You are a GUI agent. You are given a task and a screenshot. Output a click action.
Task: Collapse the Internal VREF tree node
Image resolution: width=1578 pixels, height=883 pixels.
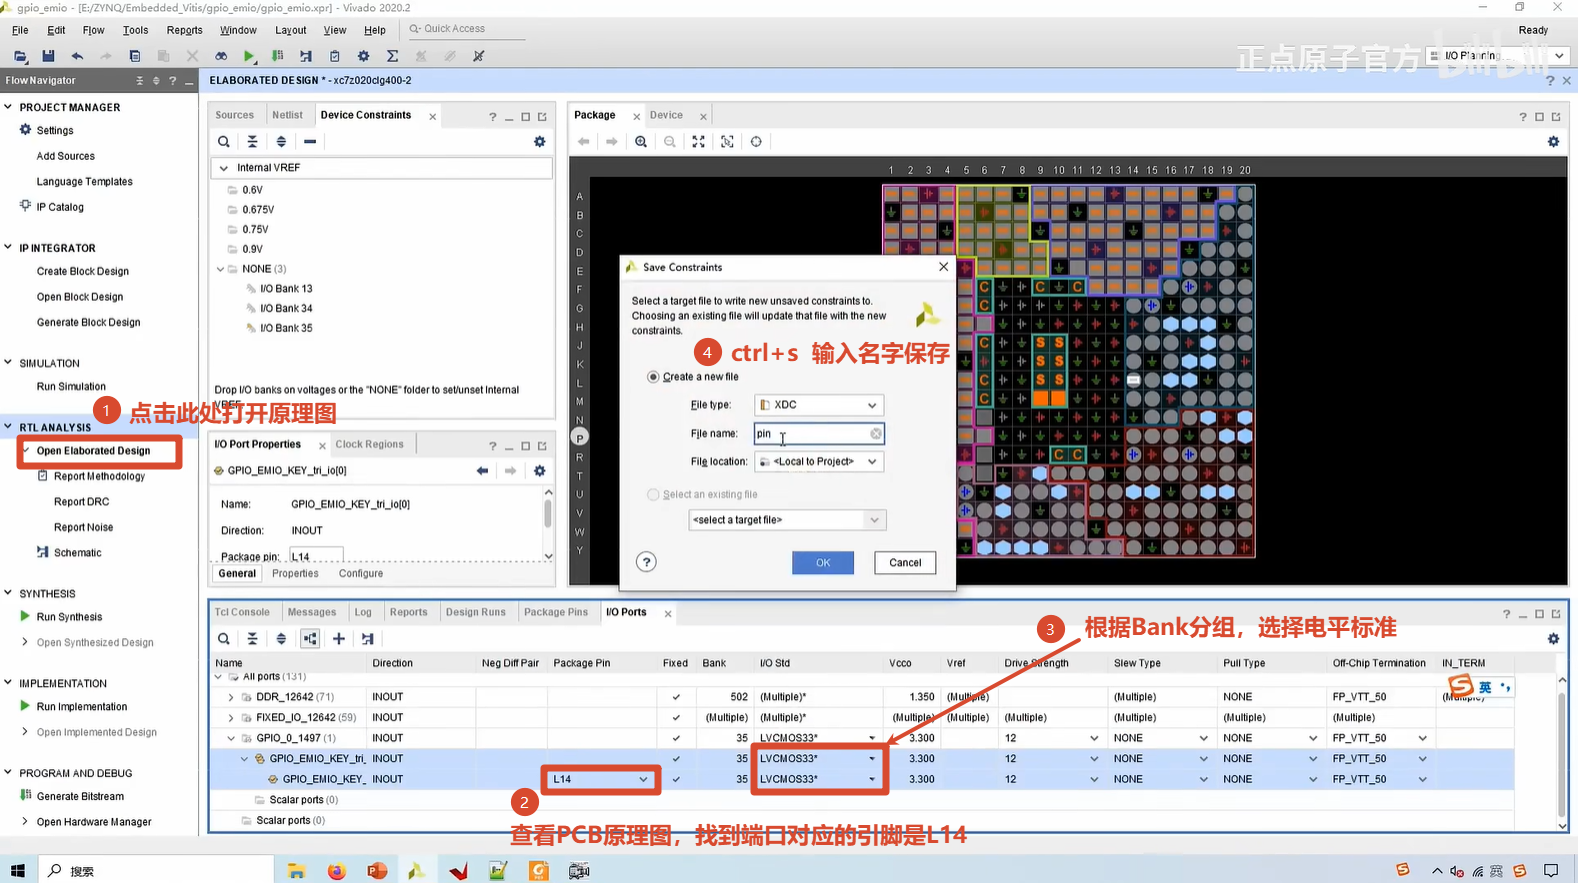coord(224,168)
